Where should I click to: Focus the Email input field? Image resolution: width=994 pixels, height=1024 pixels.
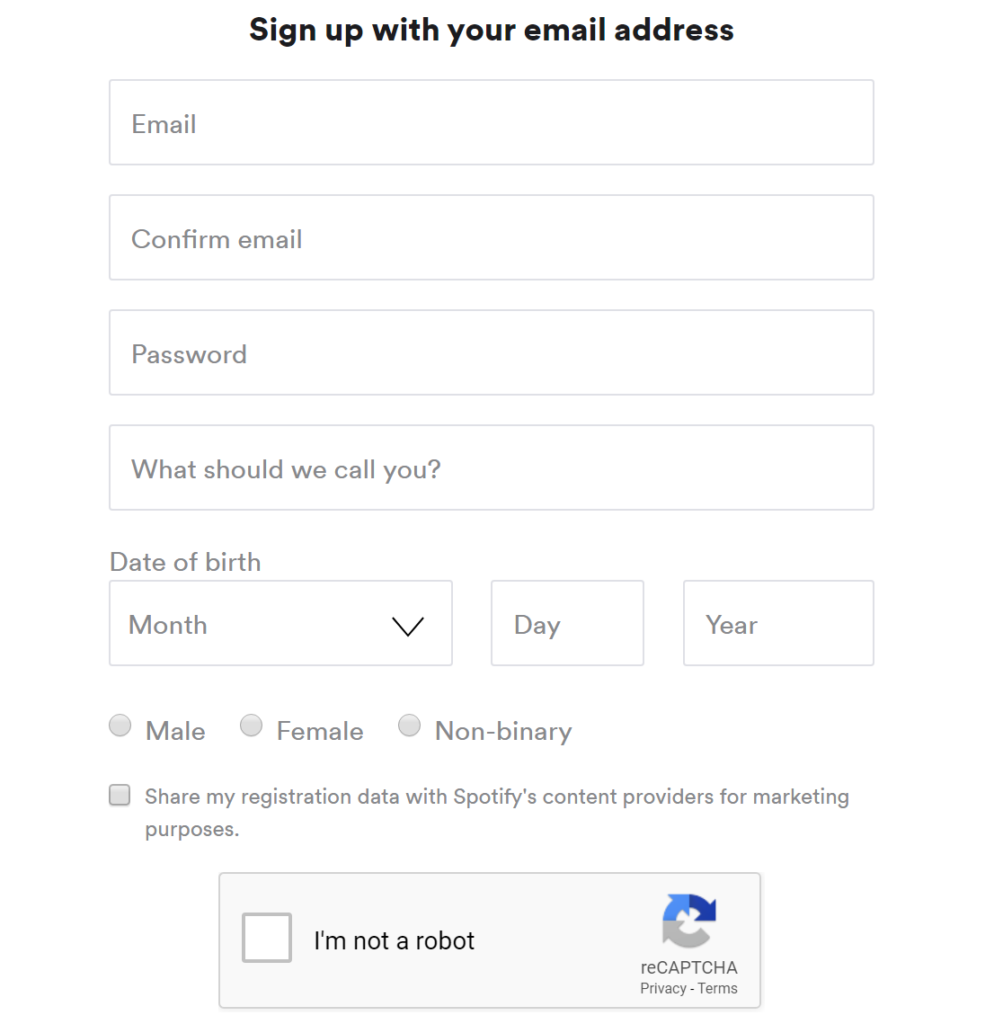tap(491, 123)
